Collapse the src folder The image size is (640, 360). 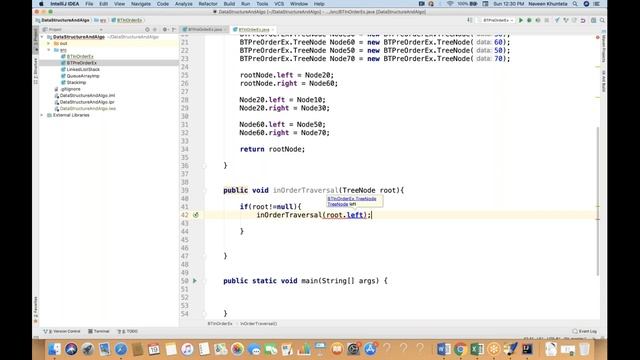click(49, 50)
